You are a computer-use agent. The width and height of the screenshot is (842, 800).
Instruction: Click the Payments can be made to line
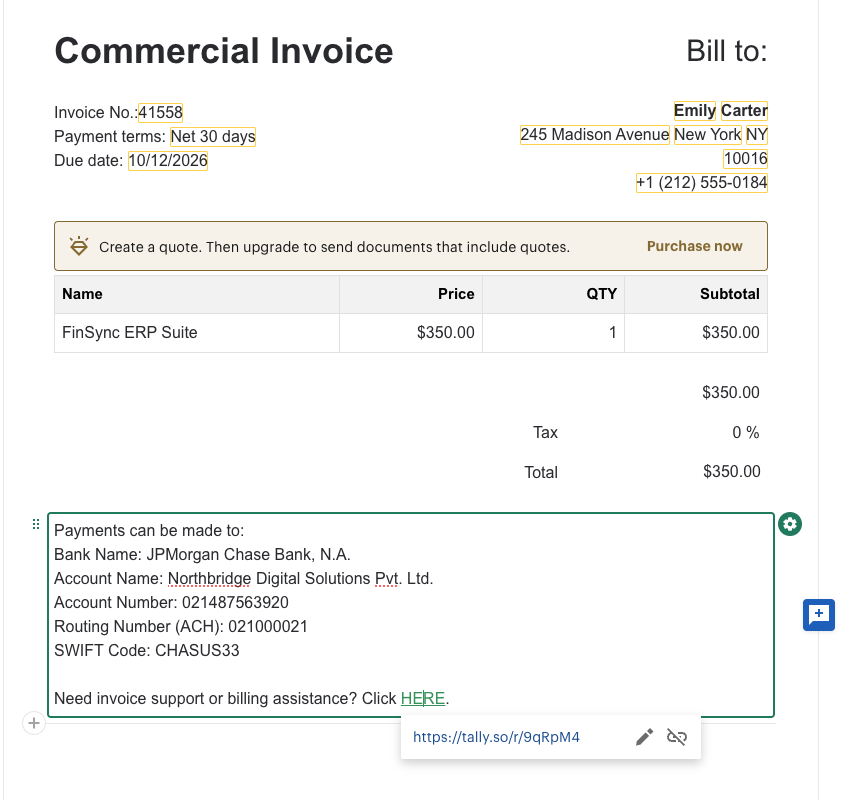coord(149,530)
